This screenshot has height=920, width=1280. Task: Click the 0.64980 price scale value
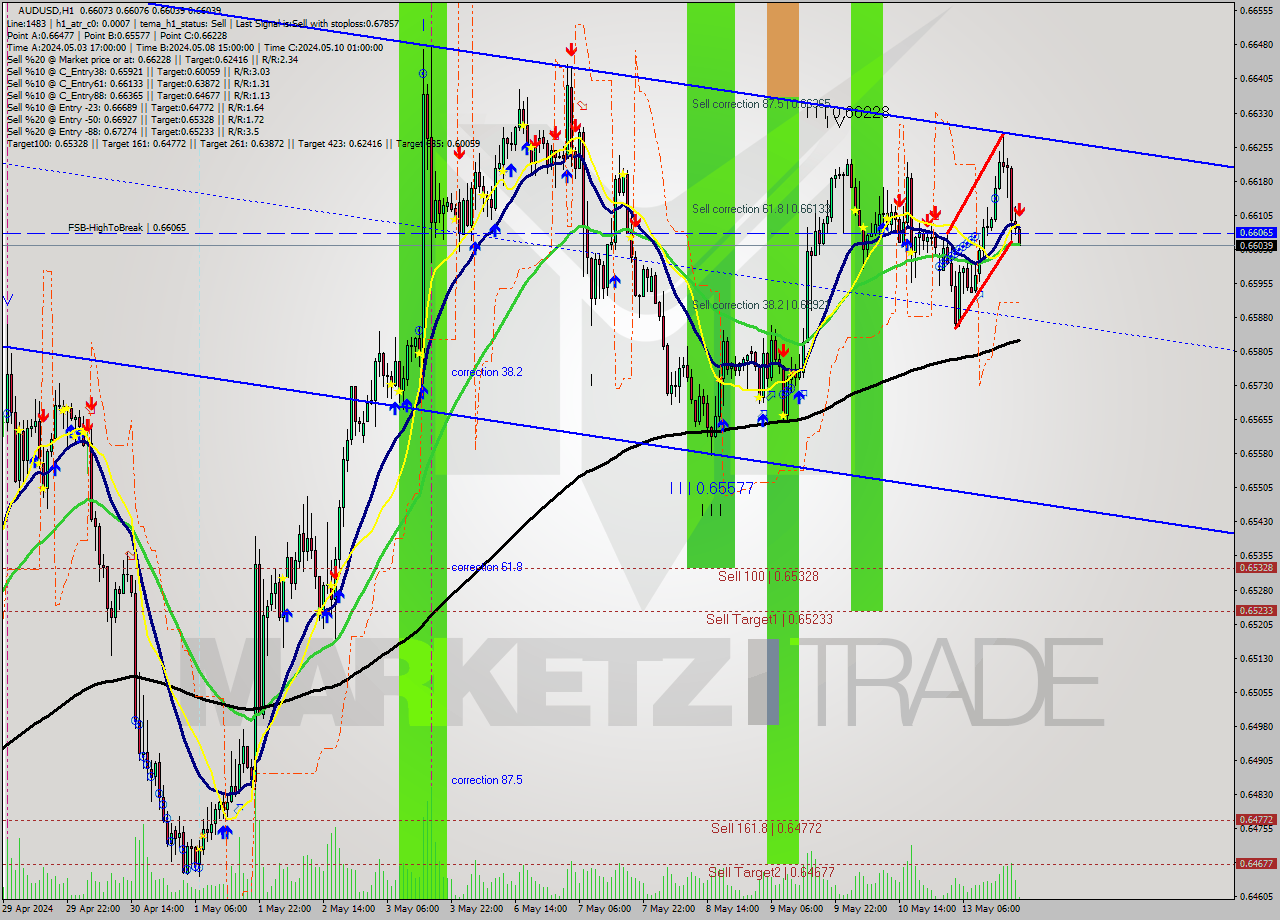[x=1256, y=726]
